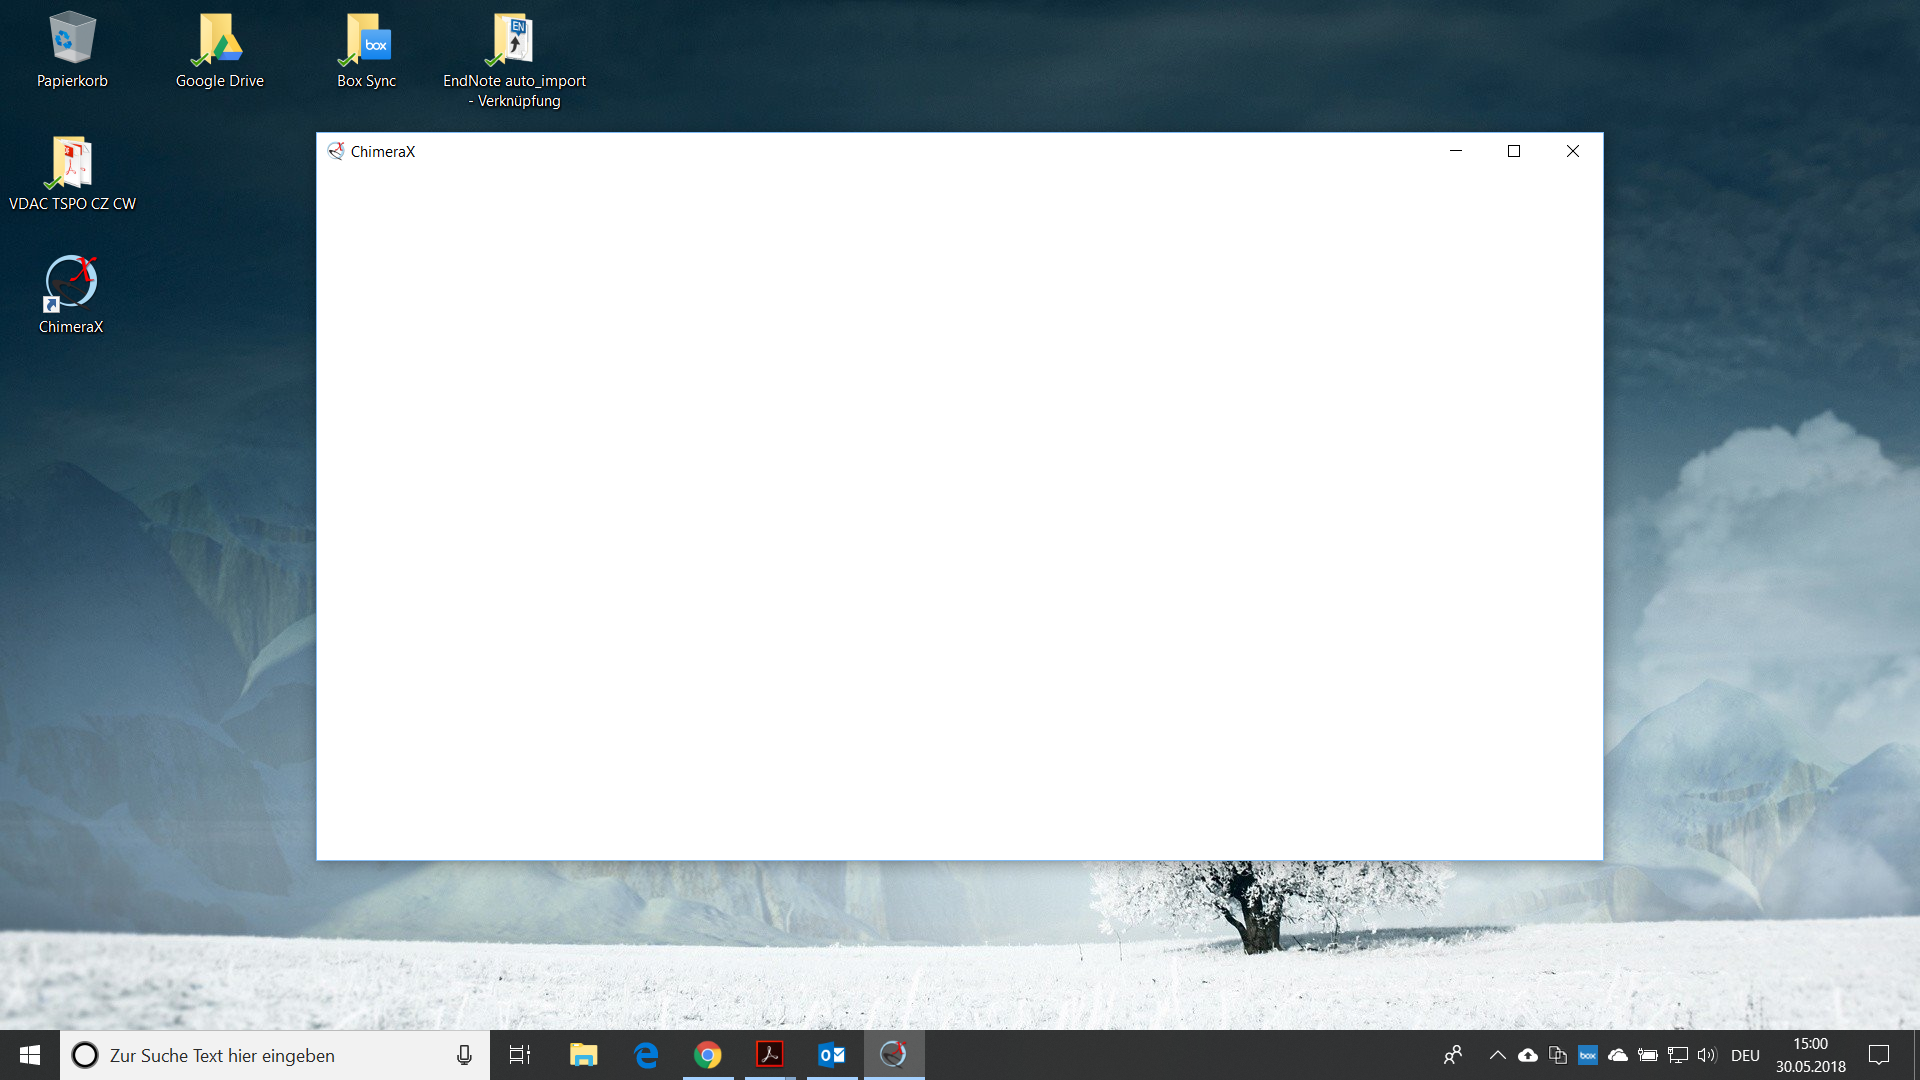Open the ChimeraX title bar system menu

(337, 151)
